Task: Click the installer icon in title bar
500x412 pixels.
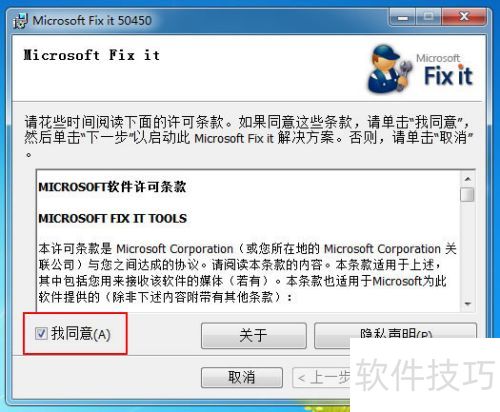Action: pyautogui.click(x=20, y=21)
